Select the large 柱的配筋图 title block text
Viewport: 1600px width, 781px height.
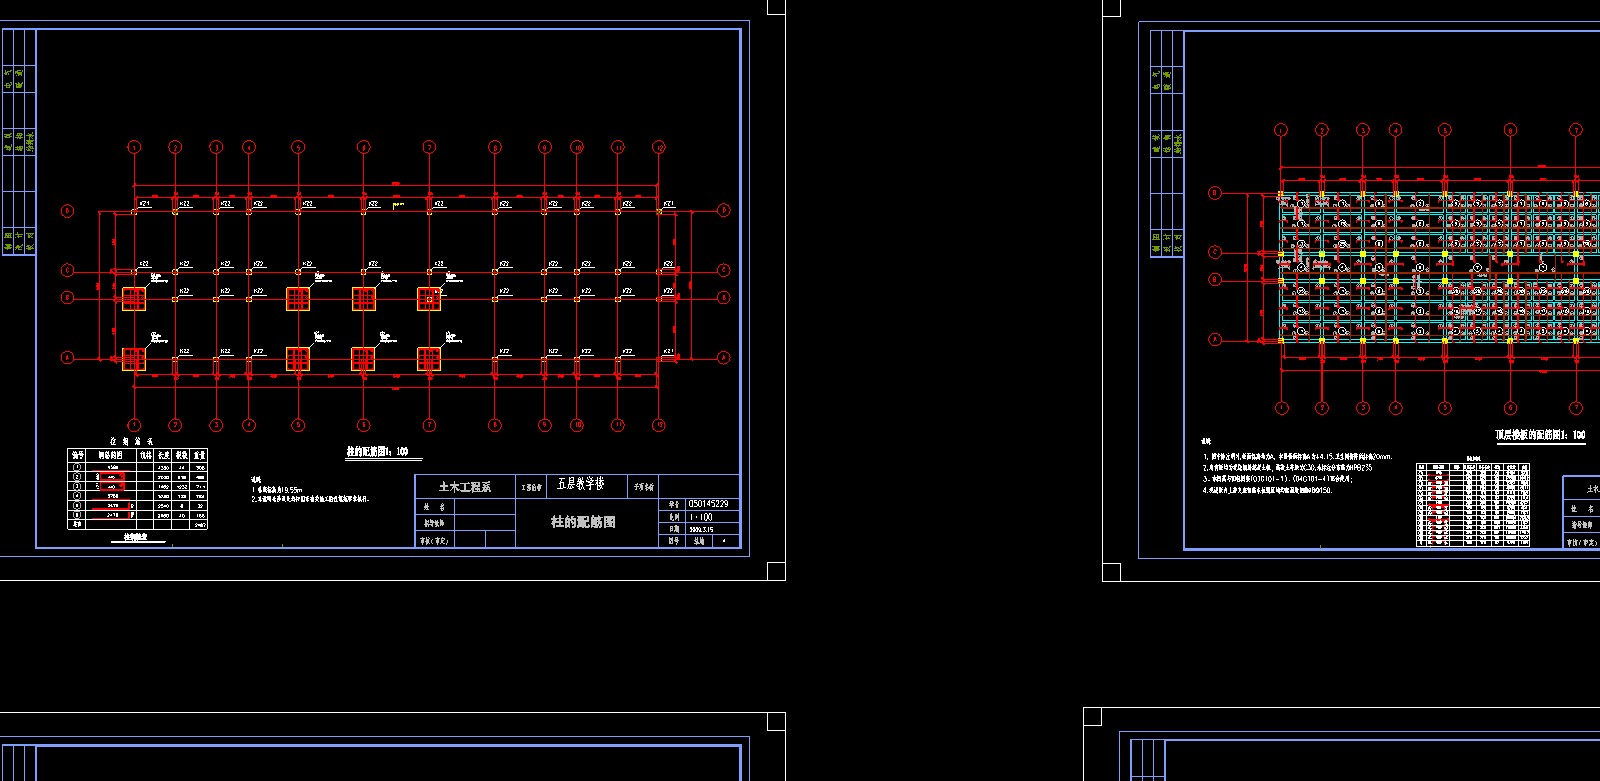tap(583, 522)
